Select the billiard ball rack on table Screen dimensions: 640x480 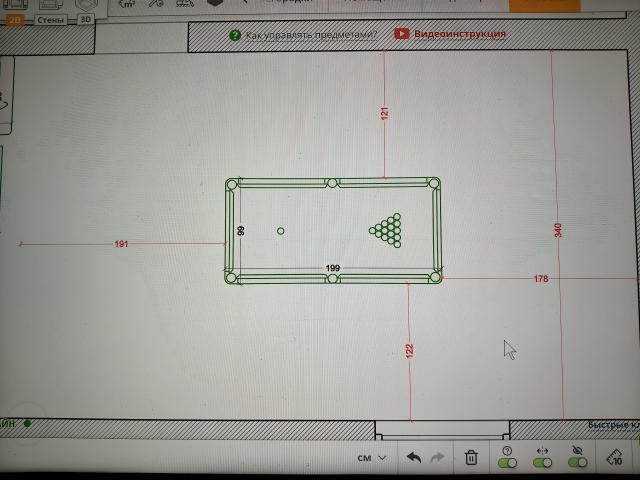pyautogui.click(x=387, y=230)
